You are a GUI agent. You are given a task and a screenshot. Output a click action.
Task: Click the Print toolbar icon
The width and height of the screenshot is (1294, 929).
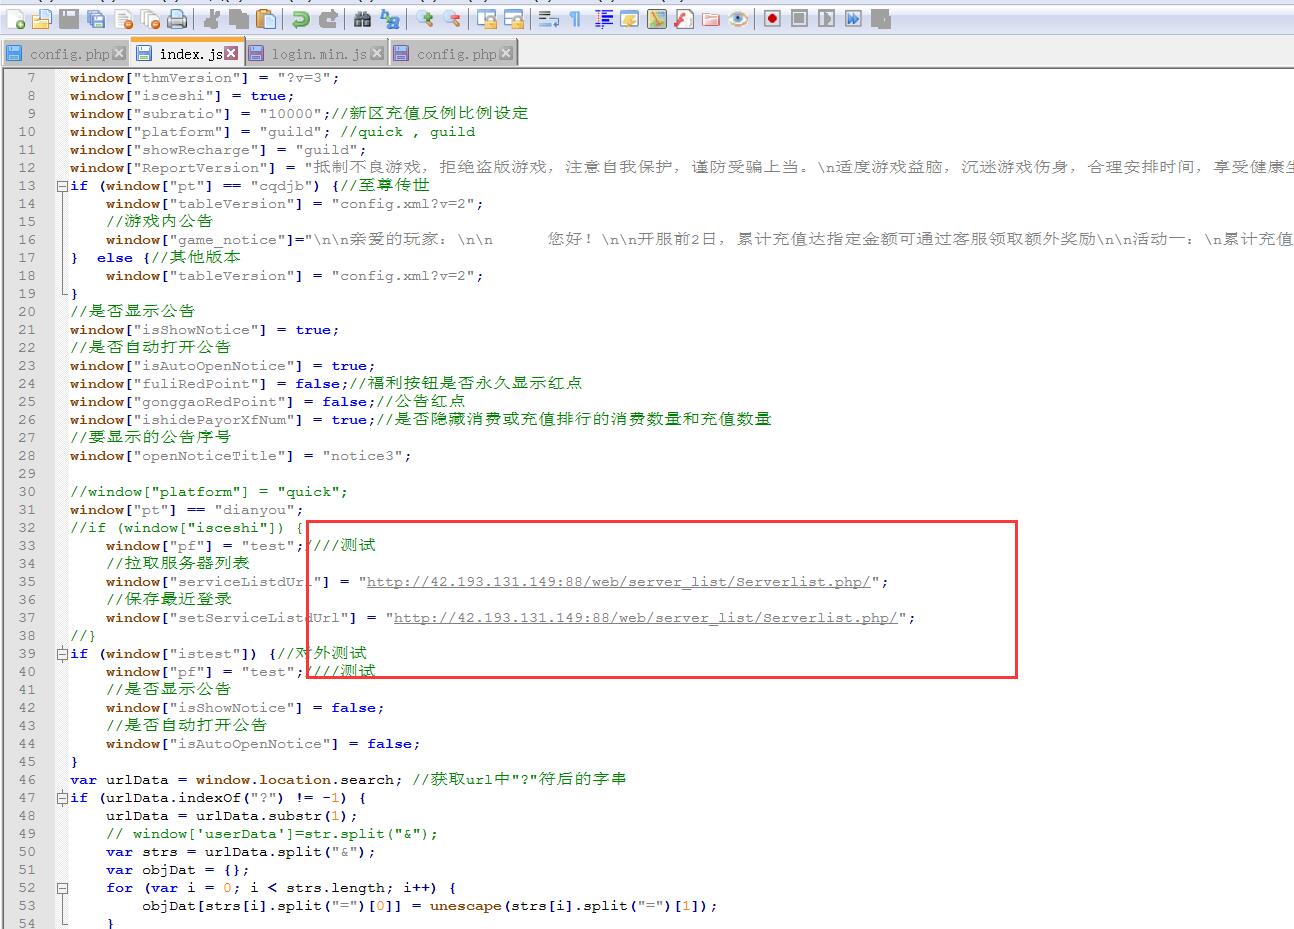coord(177,19)
